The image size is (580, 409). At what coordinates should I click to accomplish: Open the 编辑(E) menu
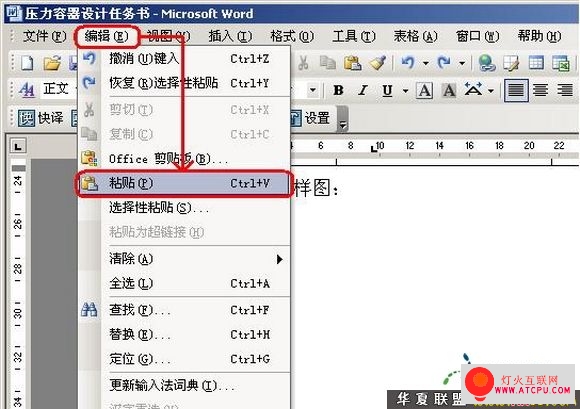click(107, 36)
